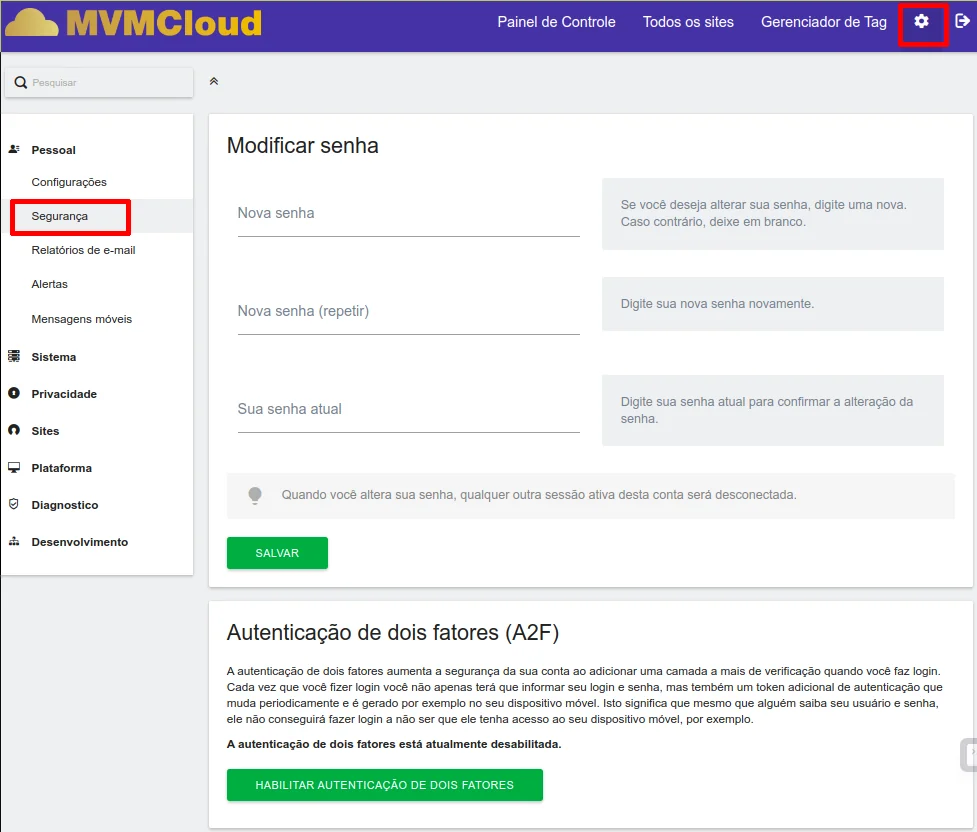Collapse the Pessoal menu section
The height and width of the screenshot is (832, 977).
click(53, 150)
